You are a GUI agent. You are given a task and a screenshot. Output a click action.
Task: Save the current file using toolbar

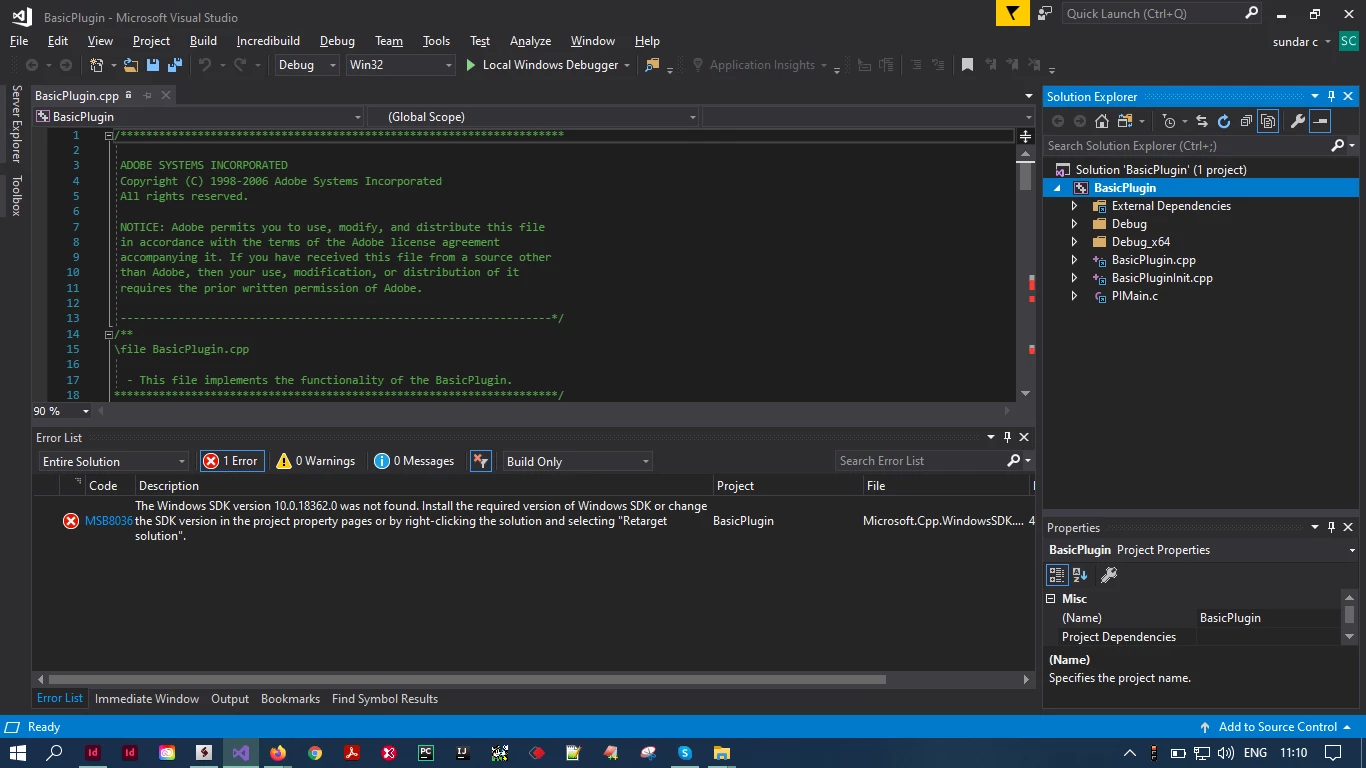[x=153, y=65]
